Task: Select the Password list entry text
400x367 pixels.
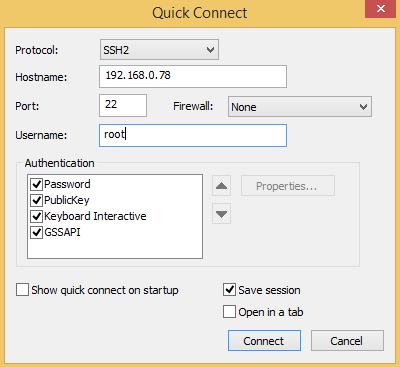Action: pyautogui.click(x=67, y=184)
